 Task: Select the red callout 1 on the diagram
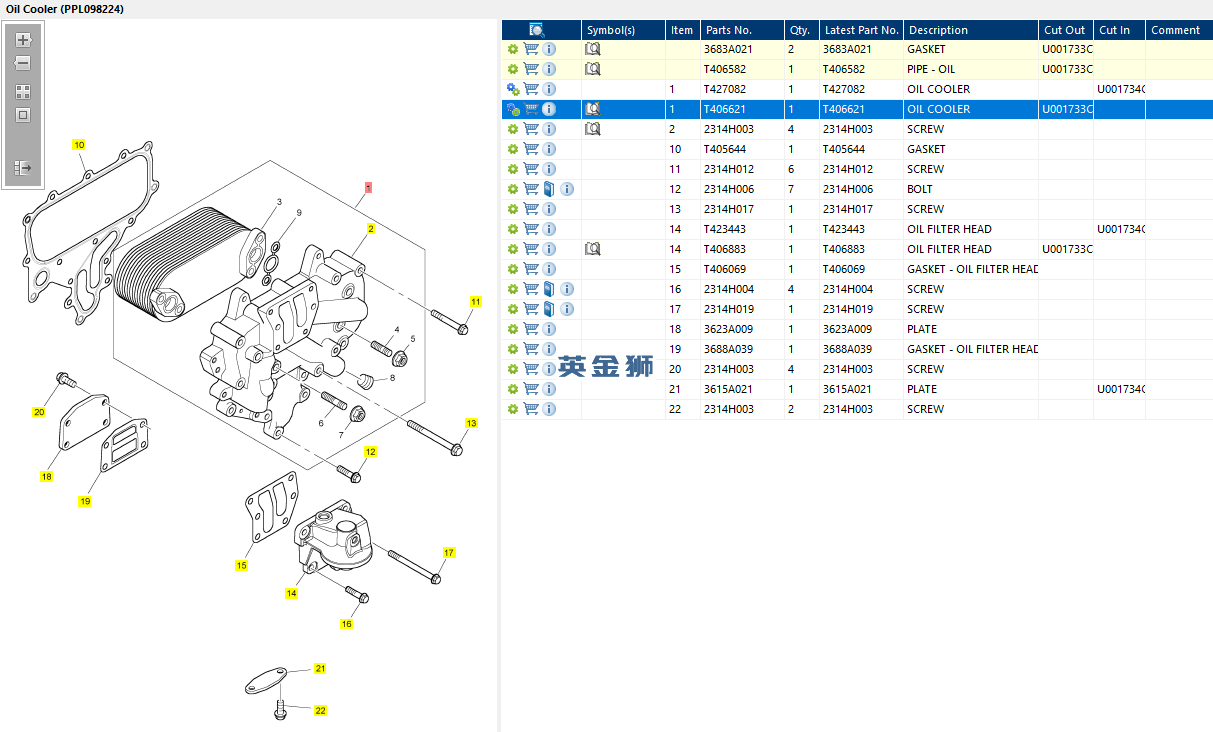[368, 187]
